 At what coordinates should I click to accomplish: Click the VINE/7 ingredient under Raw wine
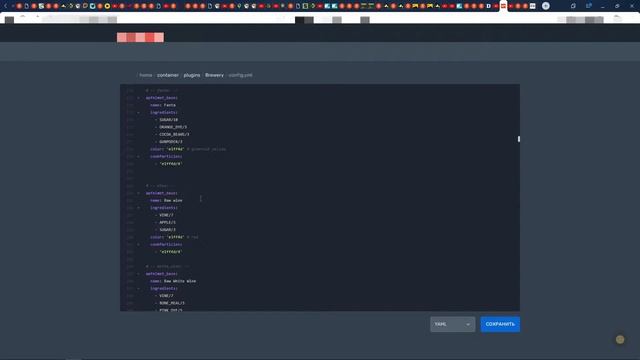(x=166, y=216)
